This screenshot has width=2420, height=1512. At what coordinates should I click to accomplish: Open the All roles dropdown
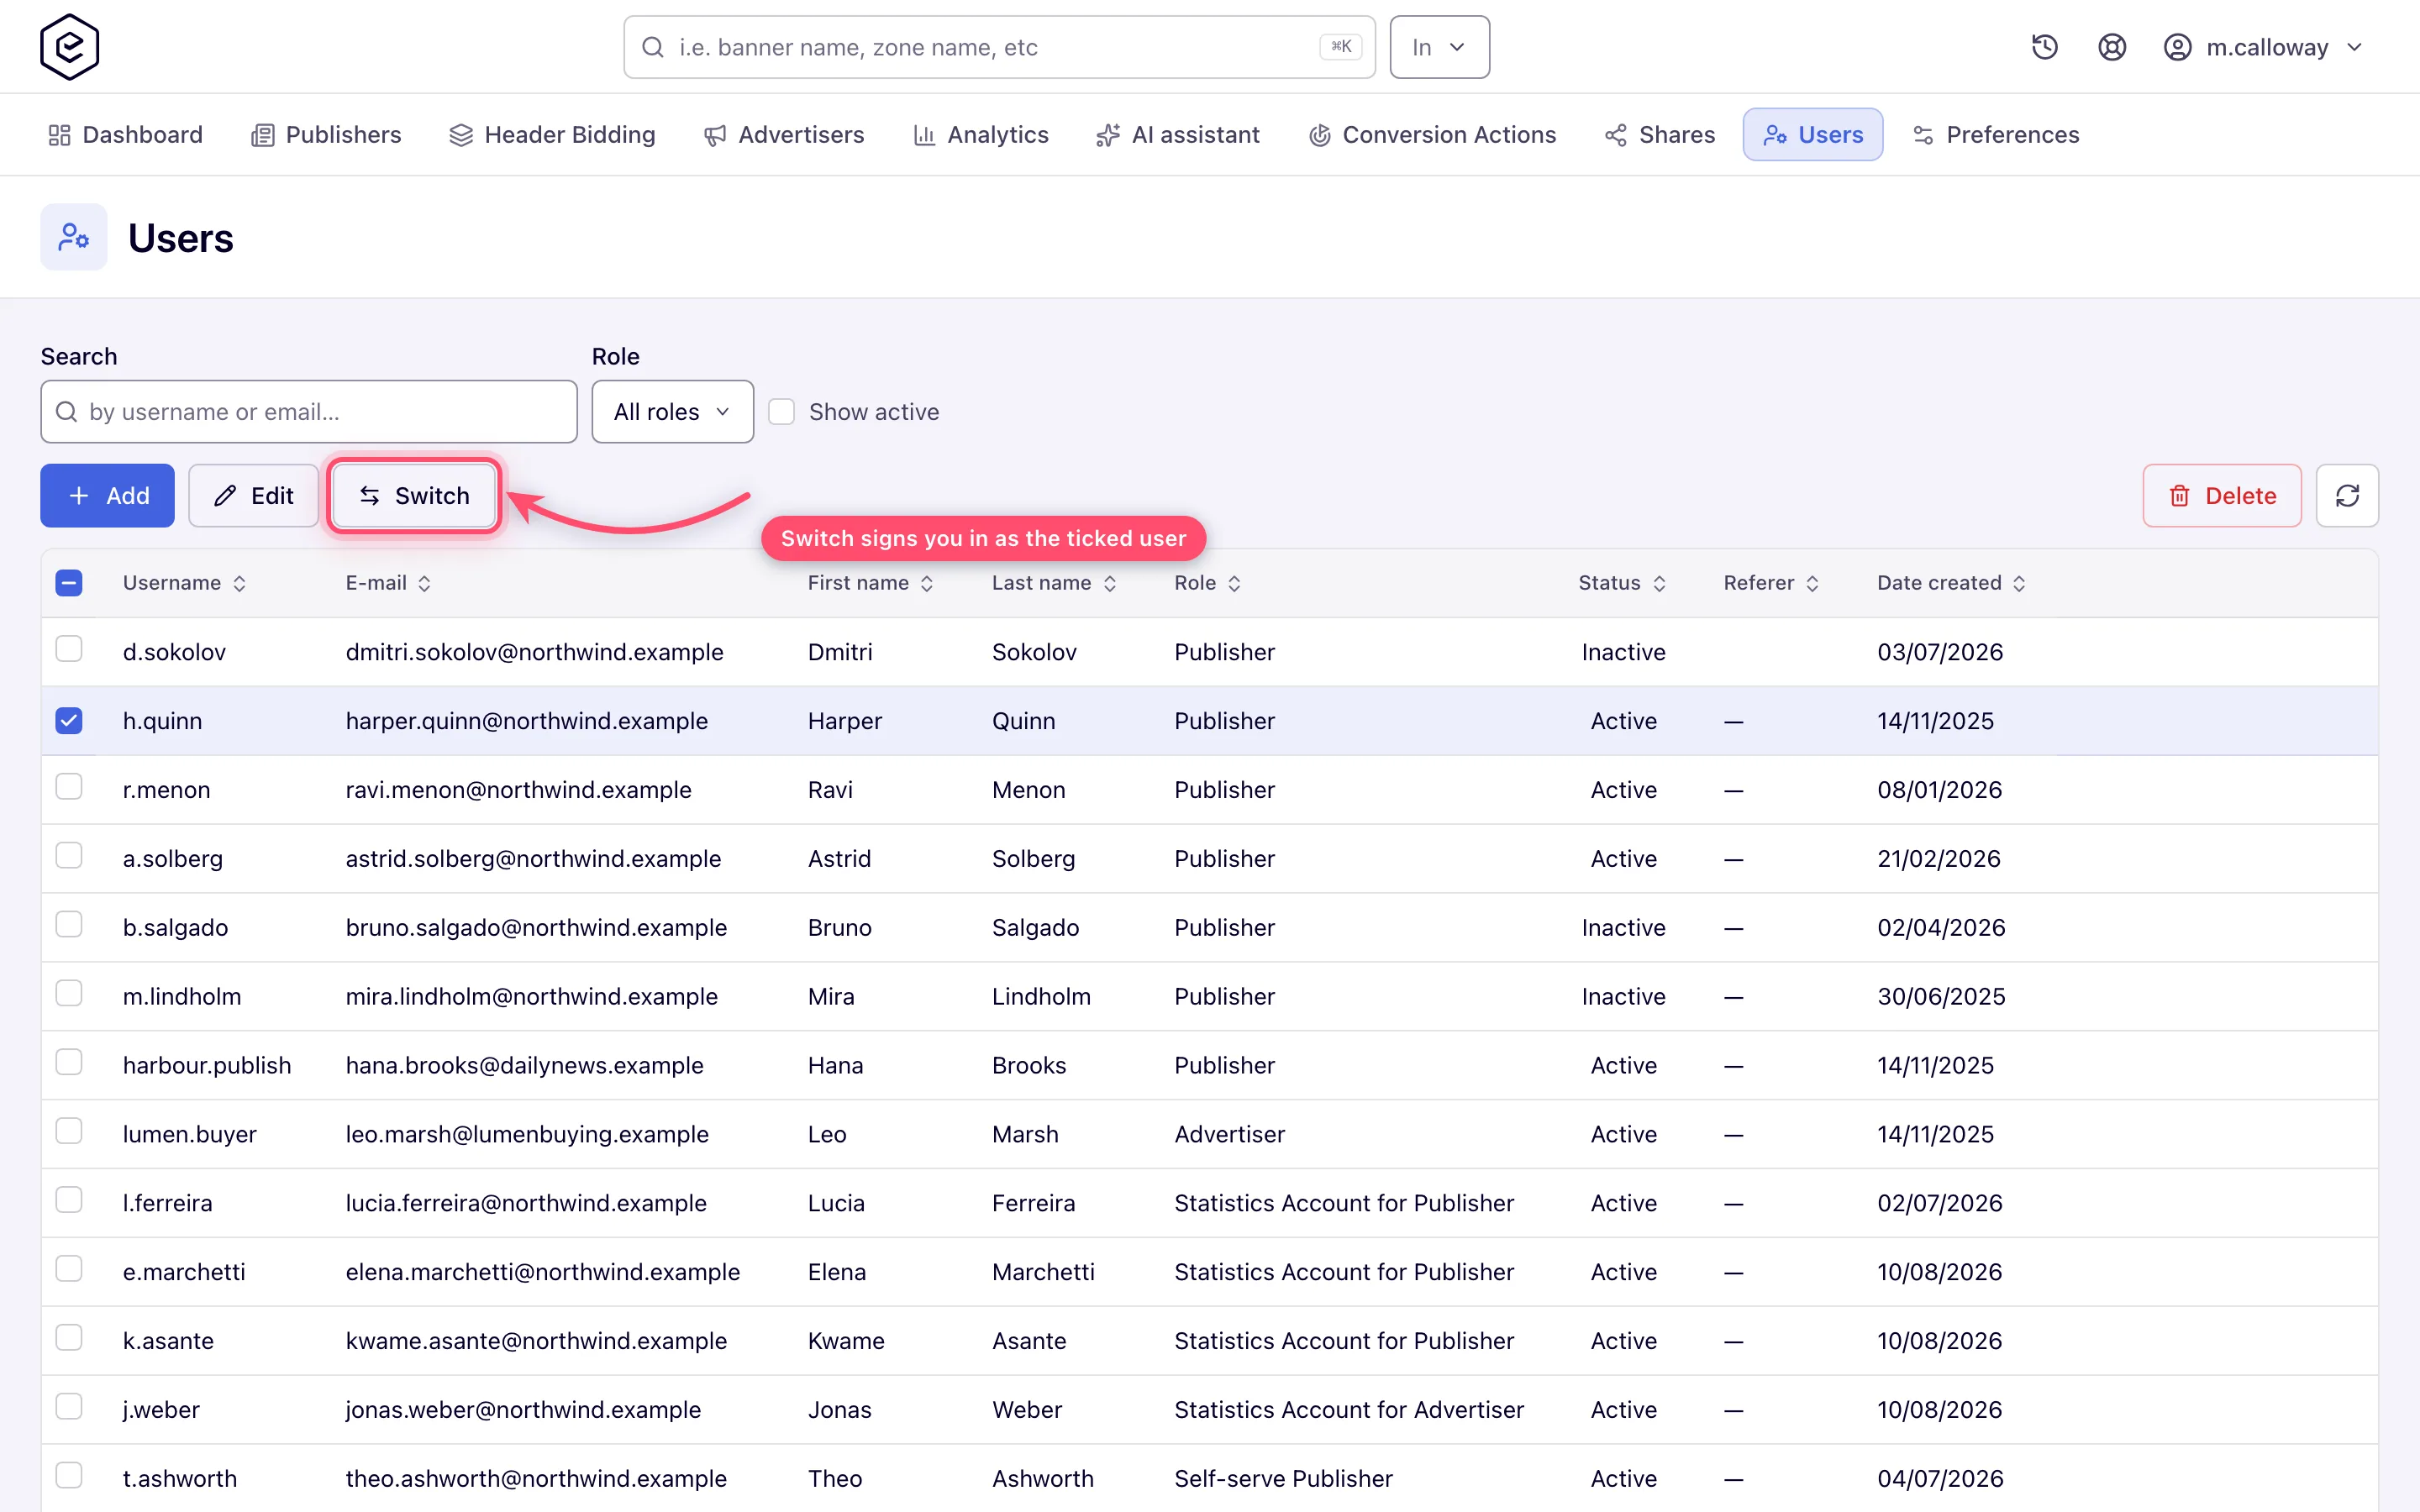click(x=672, y=411)
